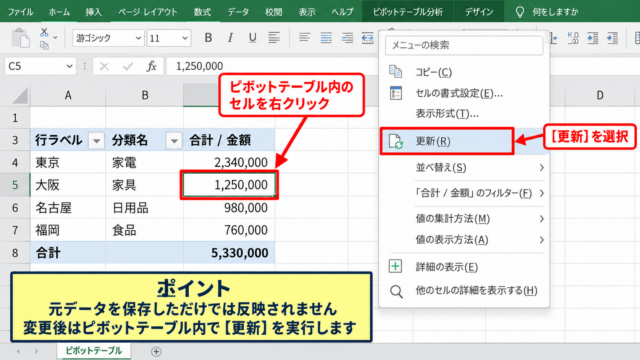640x360 pixels.
Task: Click cell containing 東京
Action: click(x=68, y=162)
